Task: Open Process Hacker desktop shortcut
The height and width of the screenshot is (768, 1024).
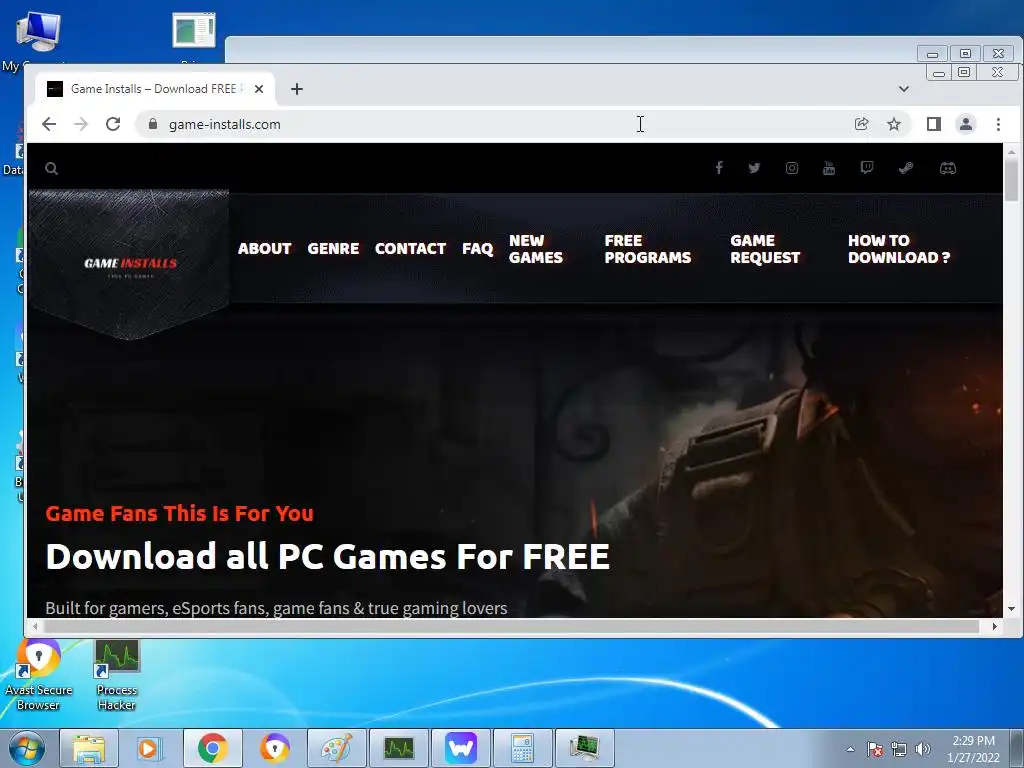Action: point(117,677)
